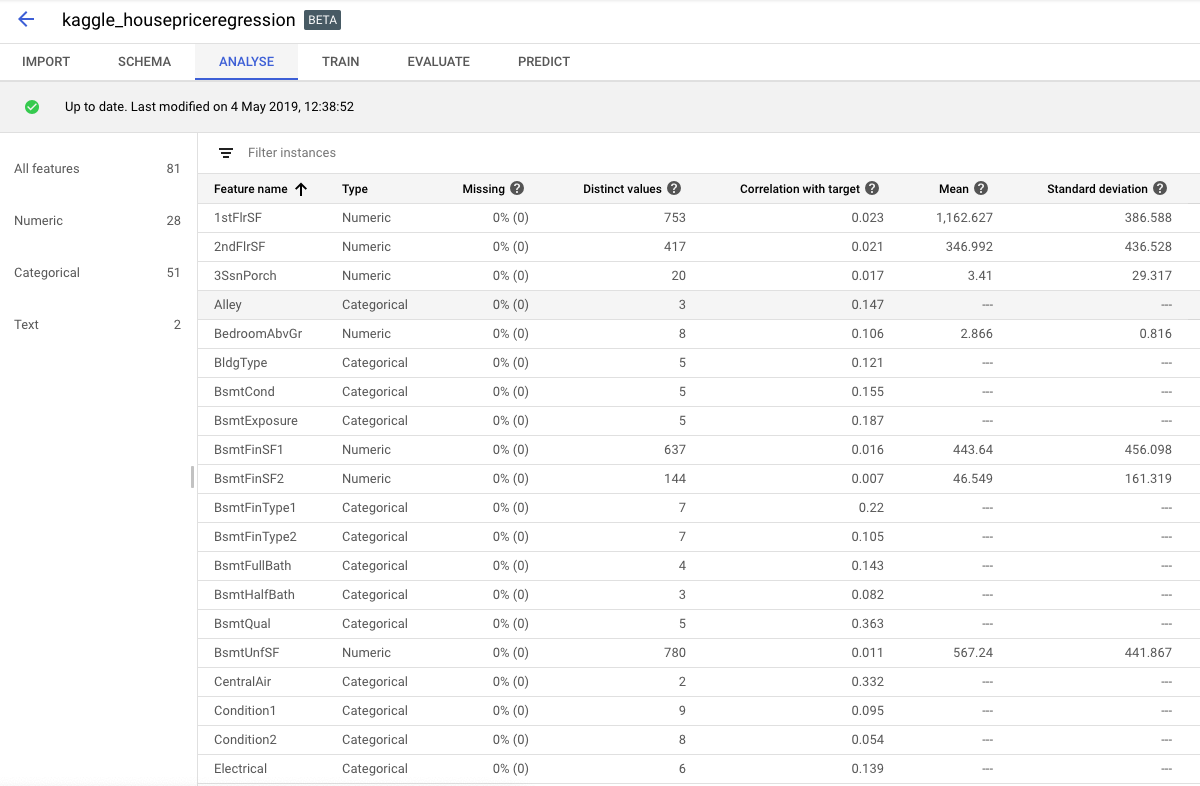Select the BldgType feature row
The height and width of the screenshot is (786, 1200).
699,363
